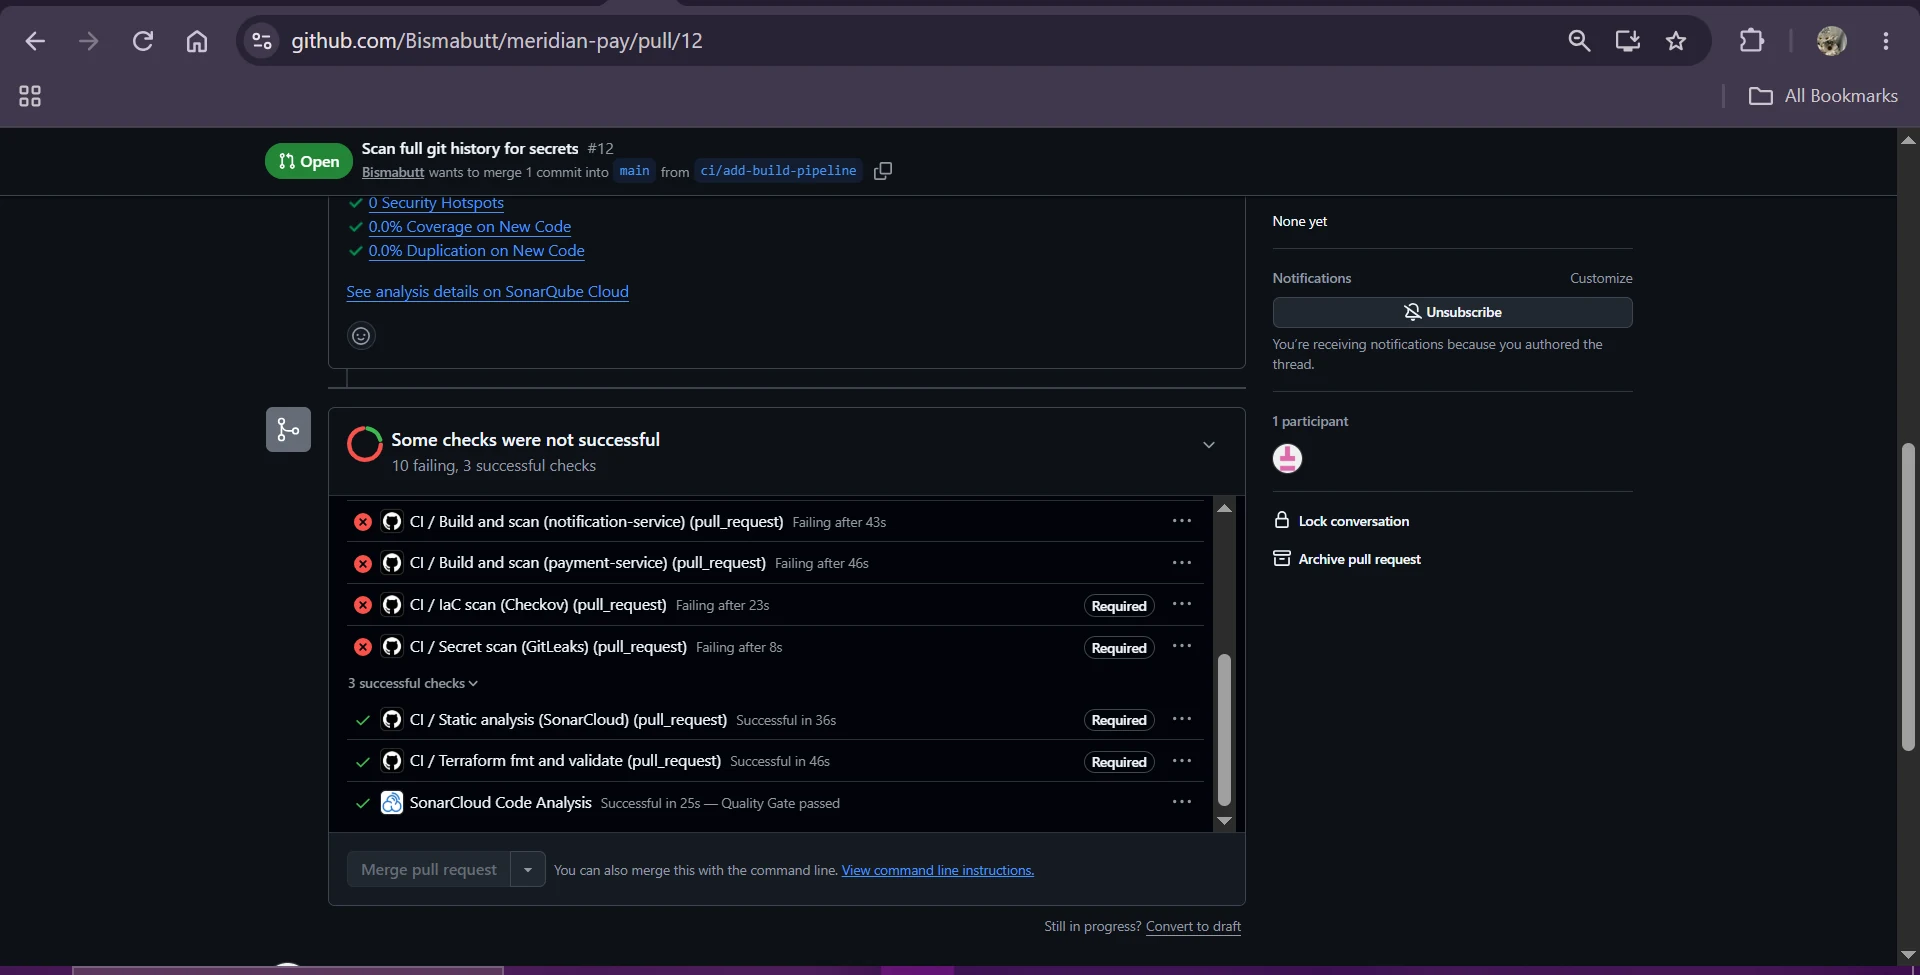
Task: Go back to the previous page
Action: tap(35, 41)
